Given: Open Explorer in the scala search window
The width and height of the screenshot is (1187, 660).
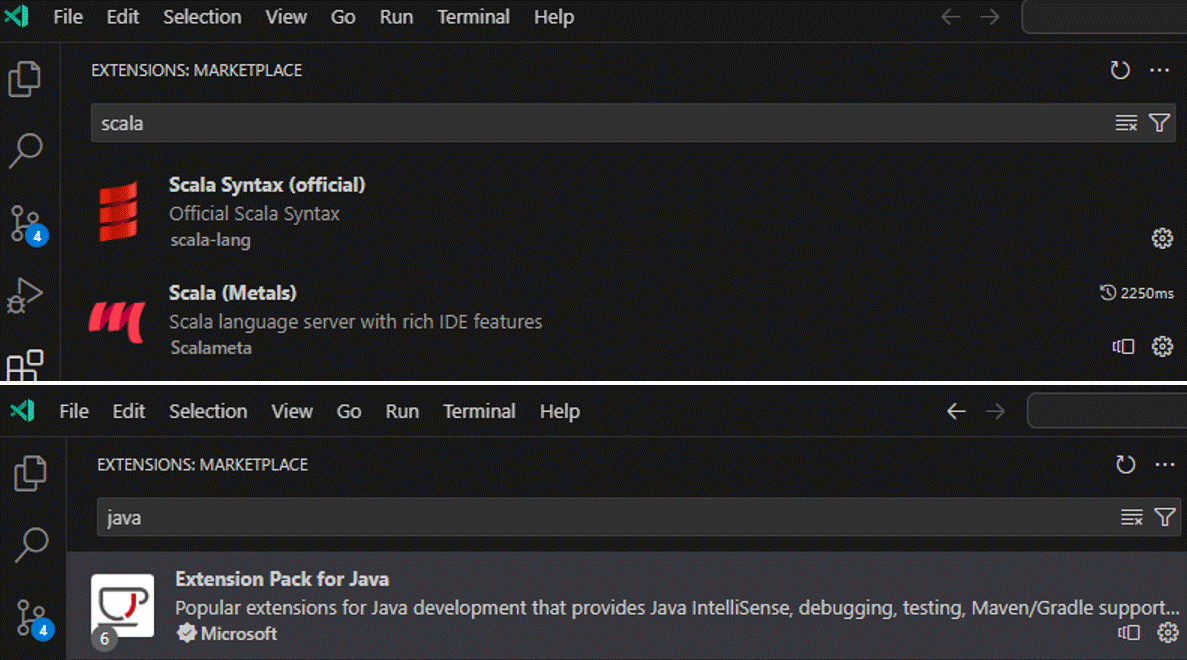Looking at the screenshot, I should [26, 79].
